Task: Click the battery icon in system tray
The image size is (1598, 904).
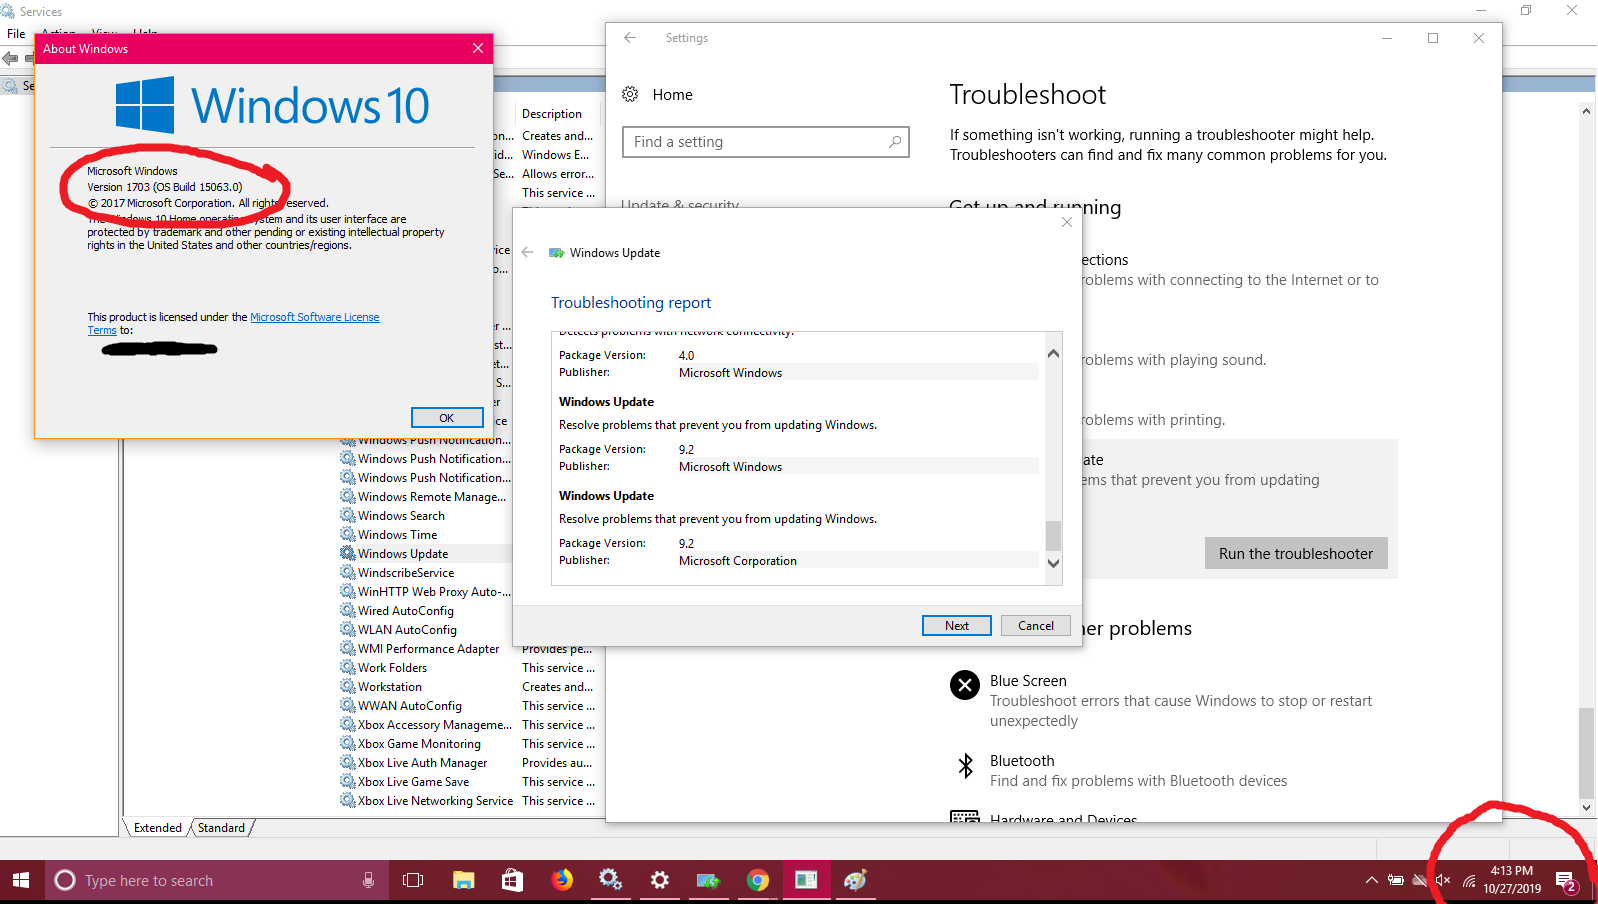Action: [1395, 880]
